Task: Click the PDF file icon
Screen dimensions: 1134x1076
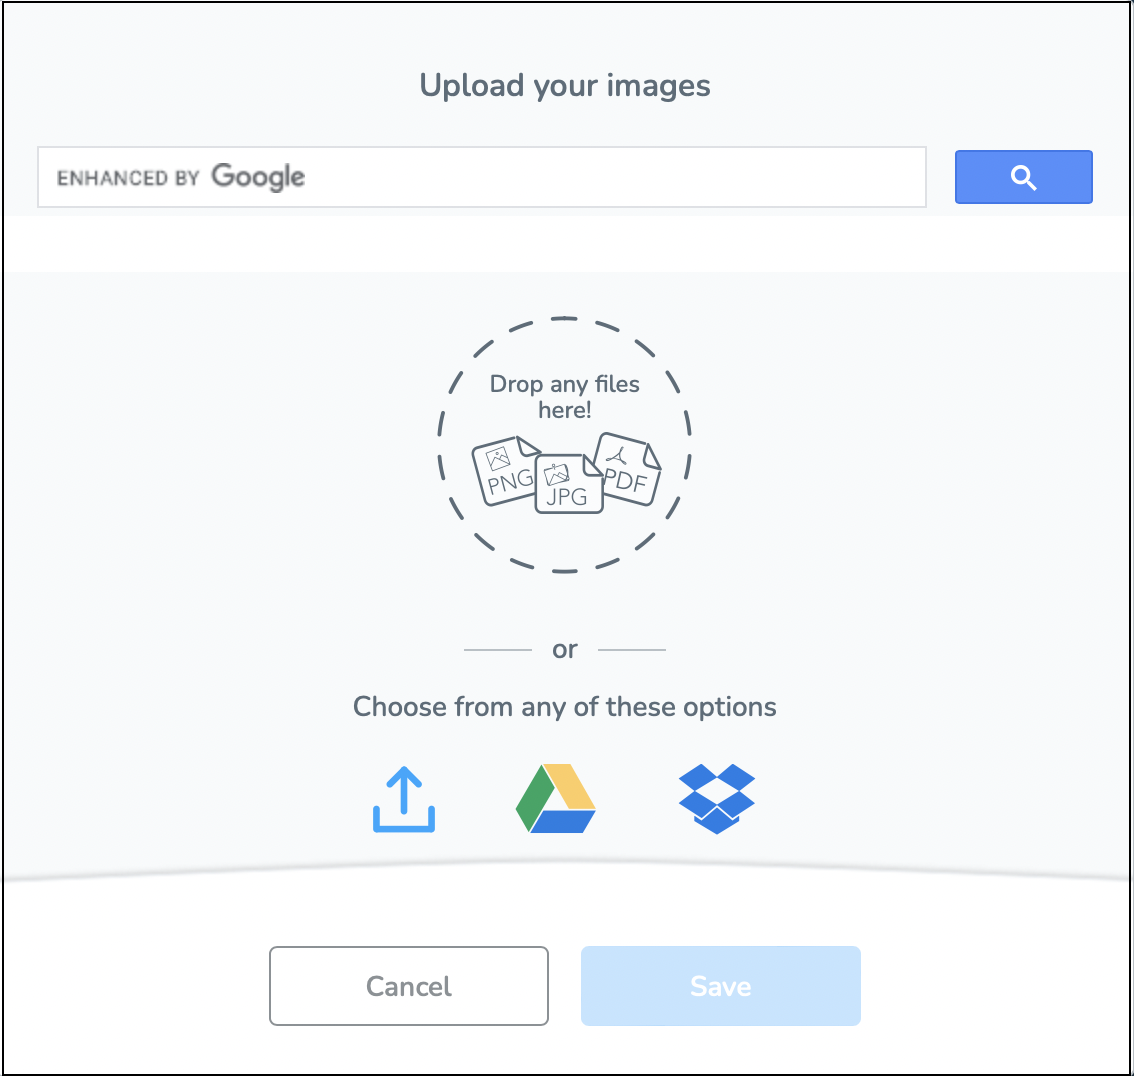Action: [x=629, y=469]
